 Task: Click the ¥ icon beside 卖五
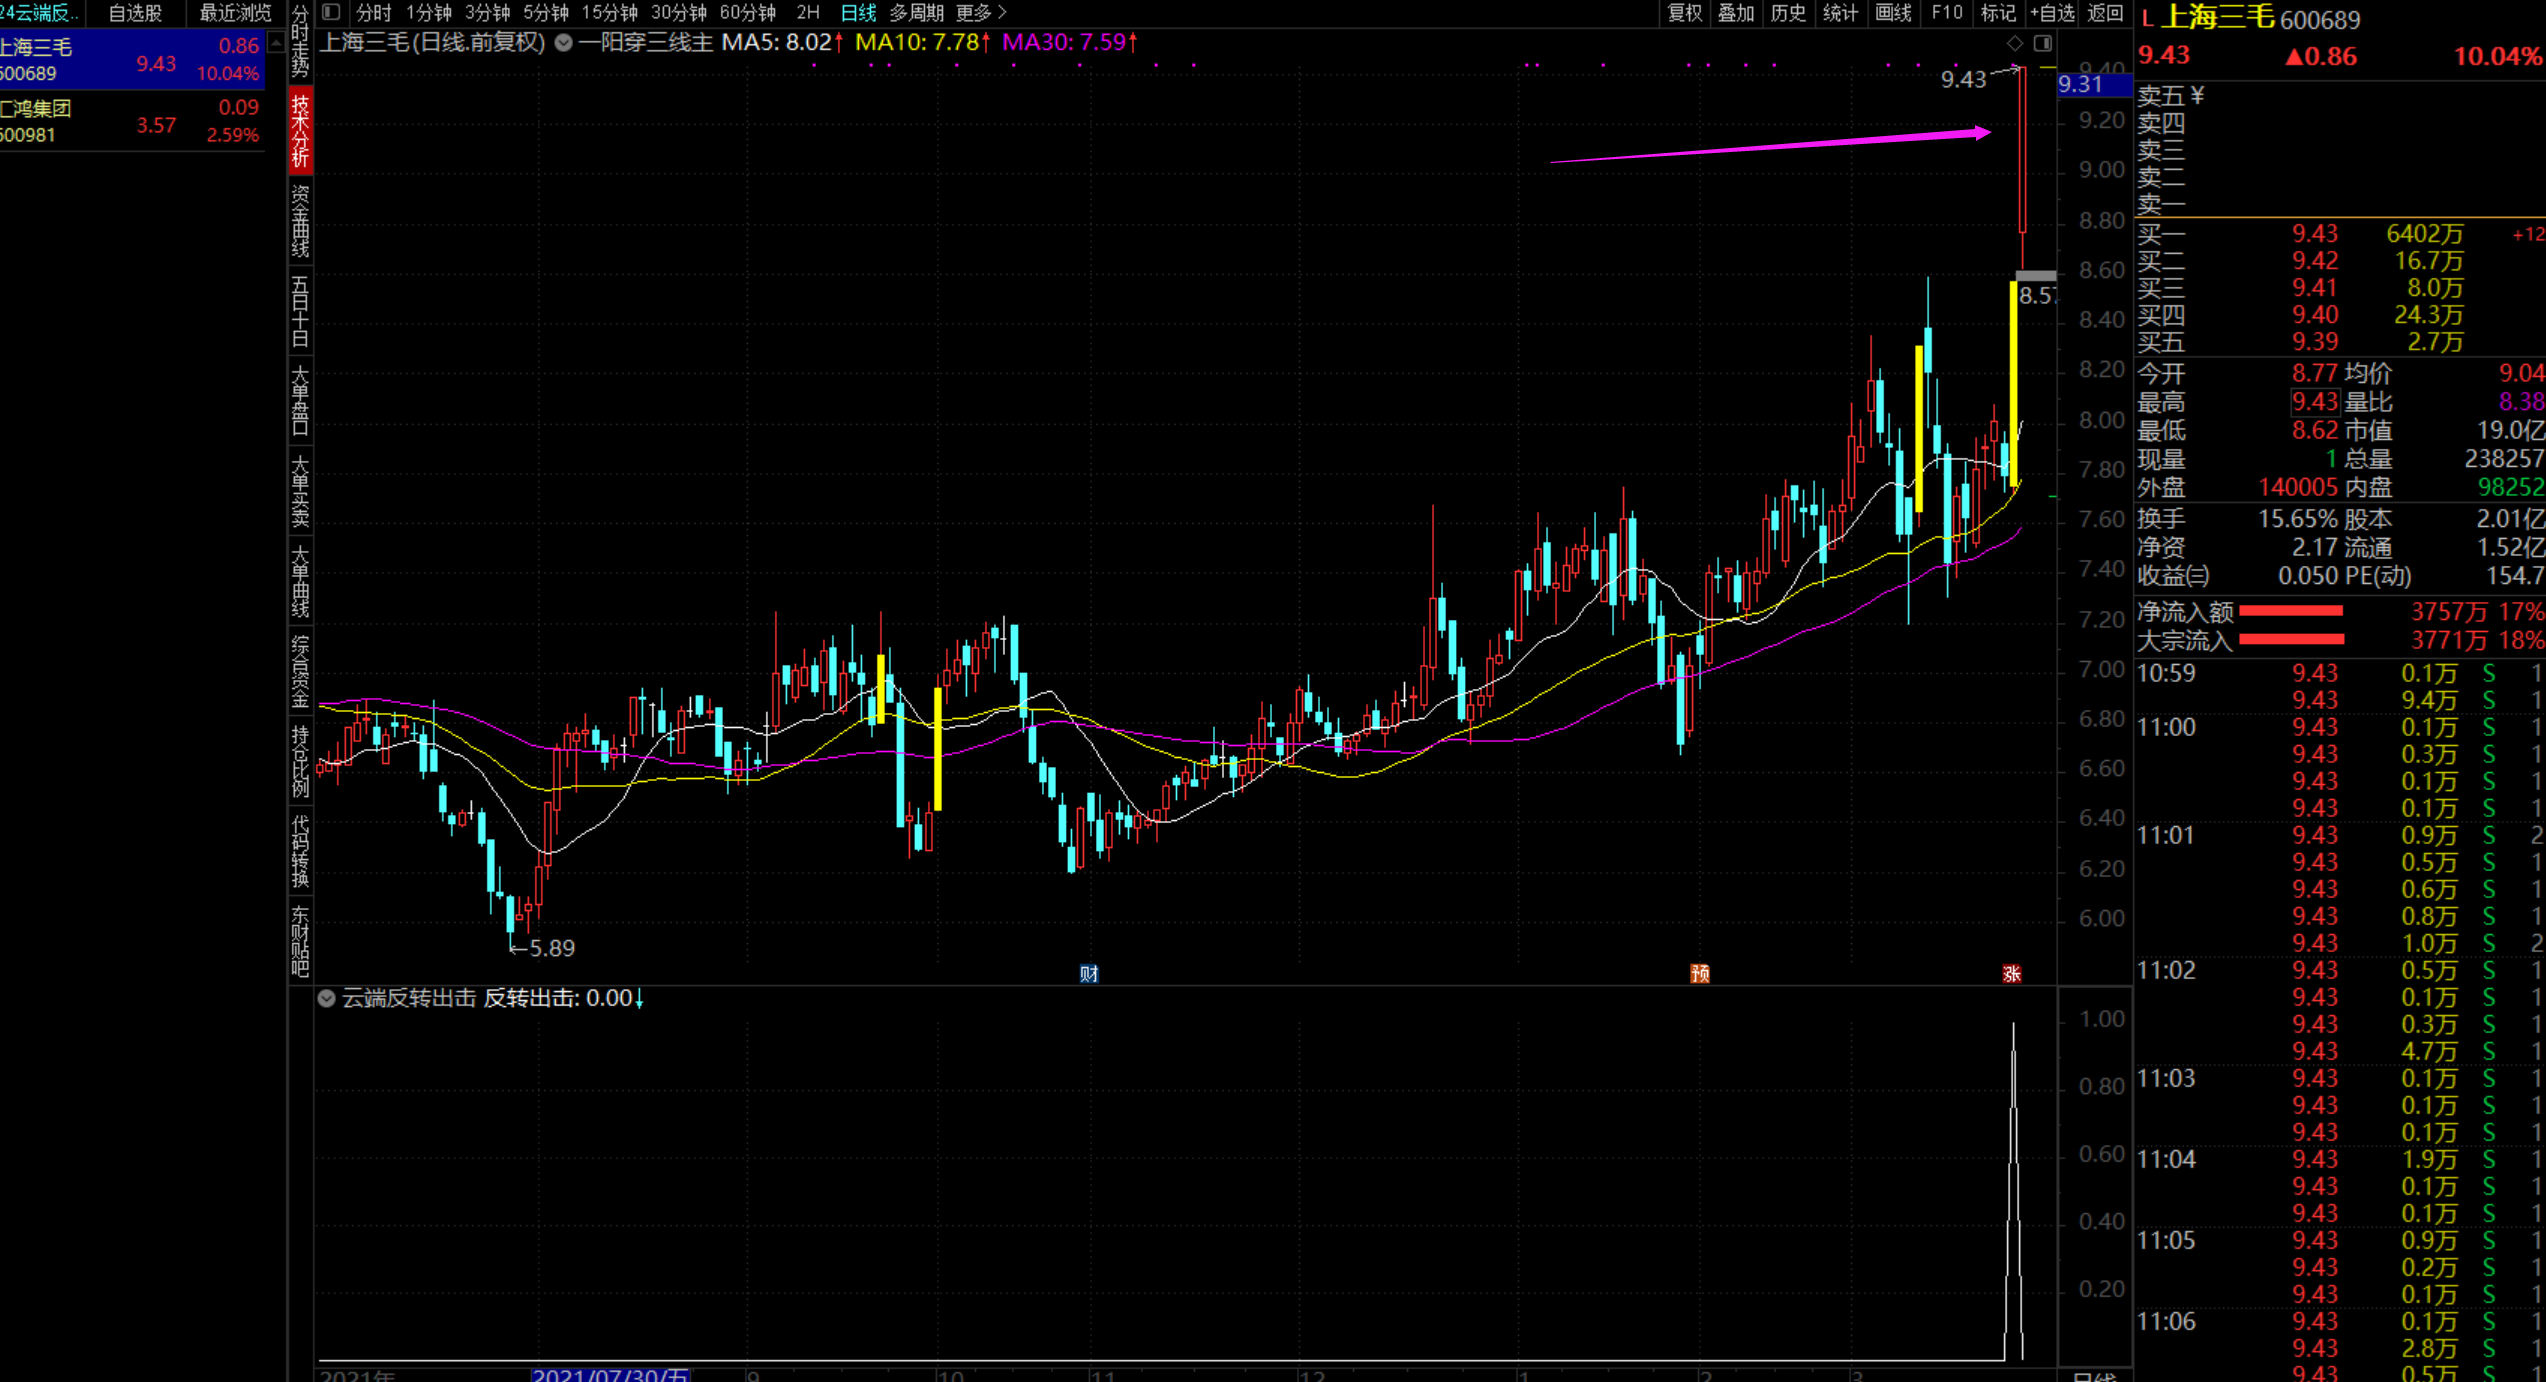[2197, 96]
